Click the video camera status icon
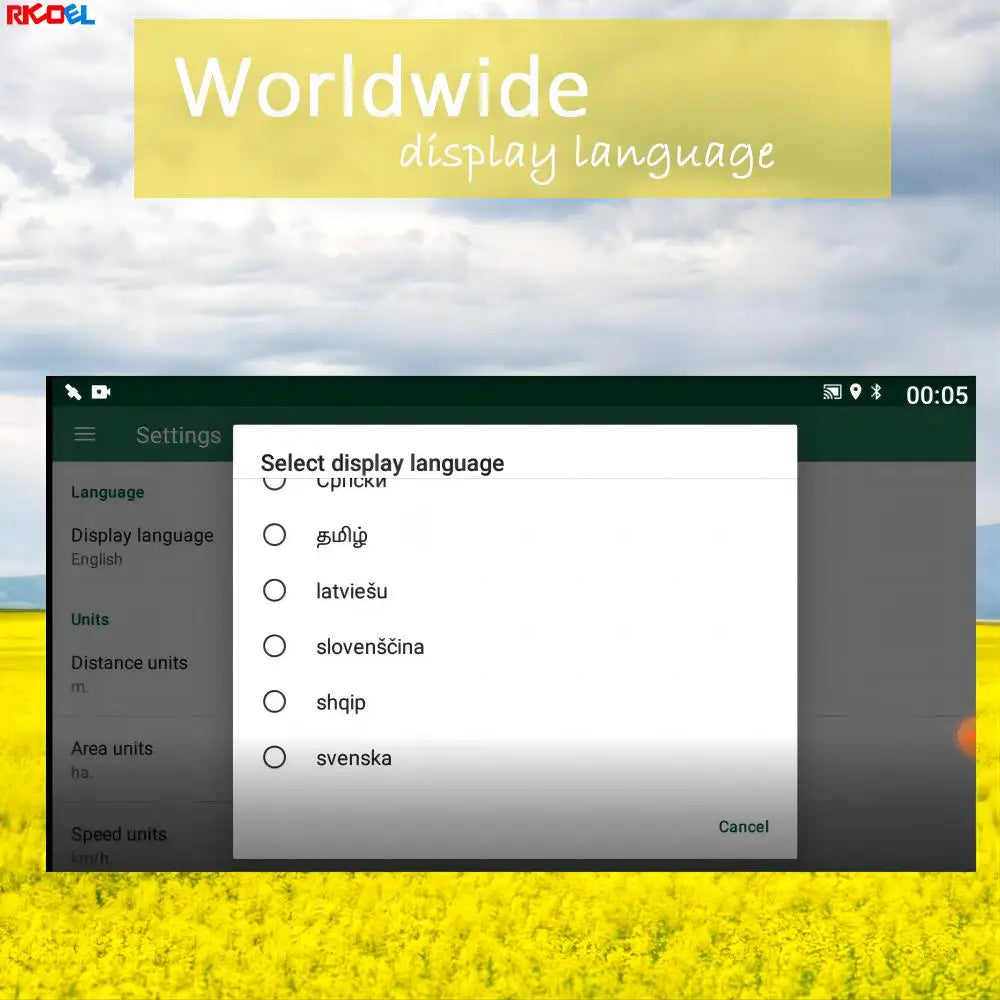 101,392
